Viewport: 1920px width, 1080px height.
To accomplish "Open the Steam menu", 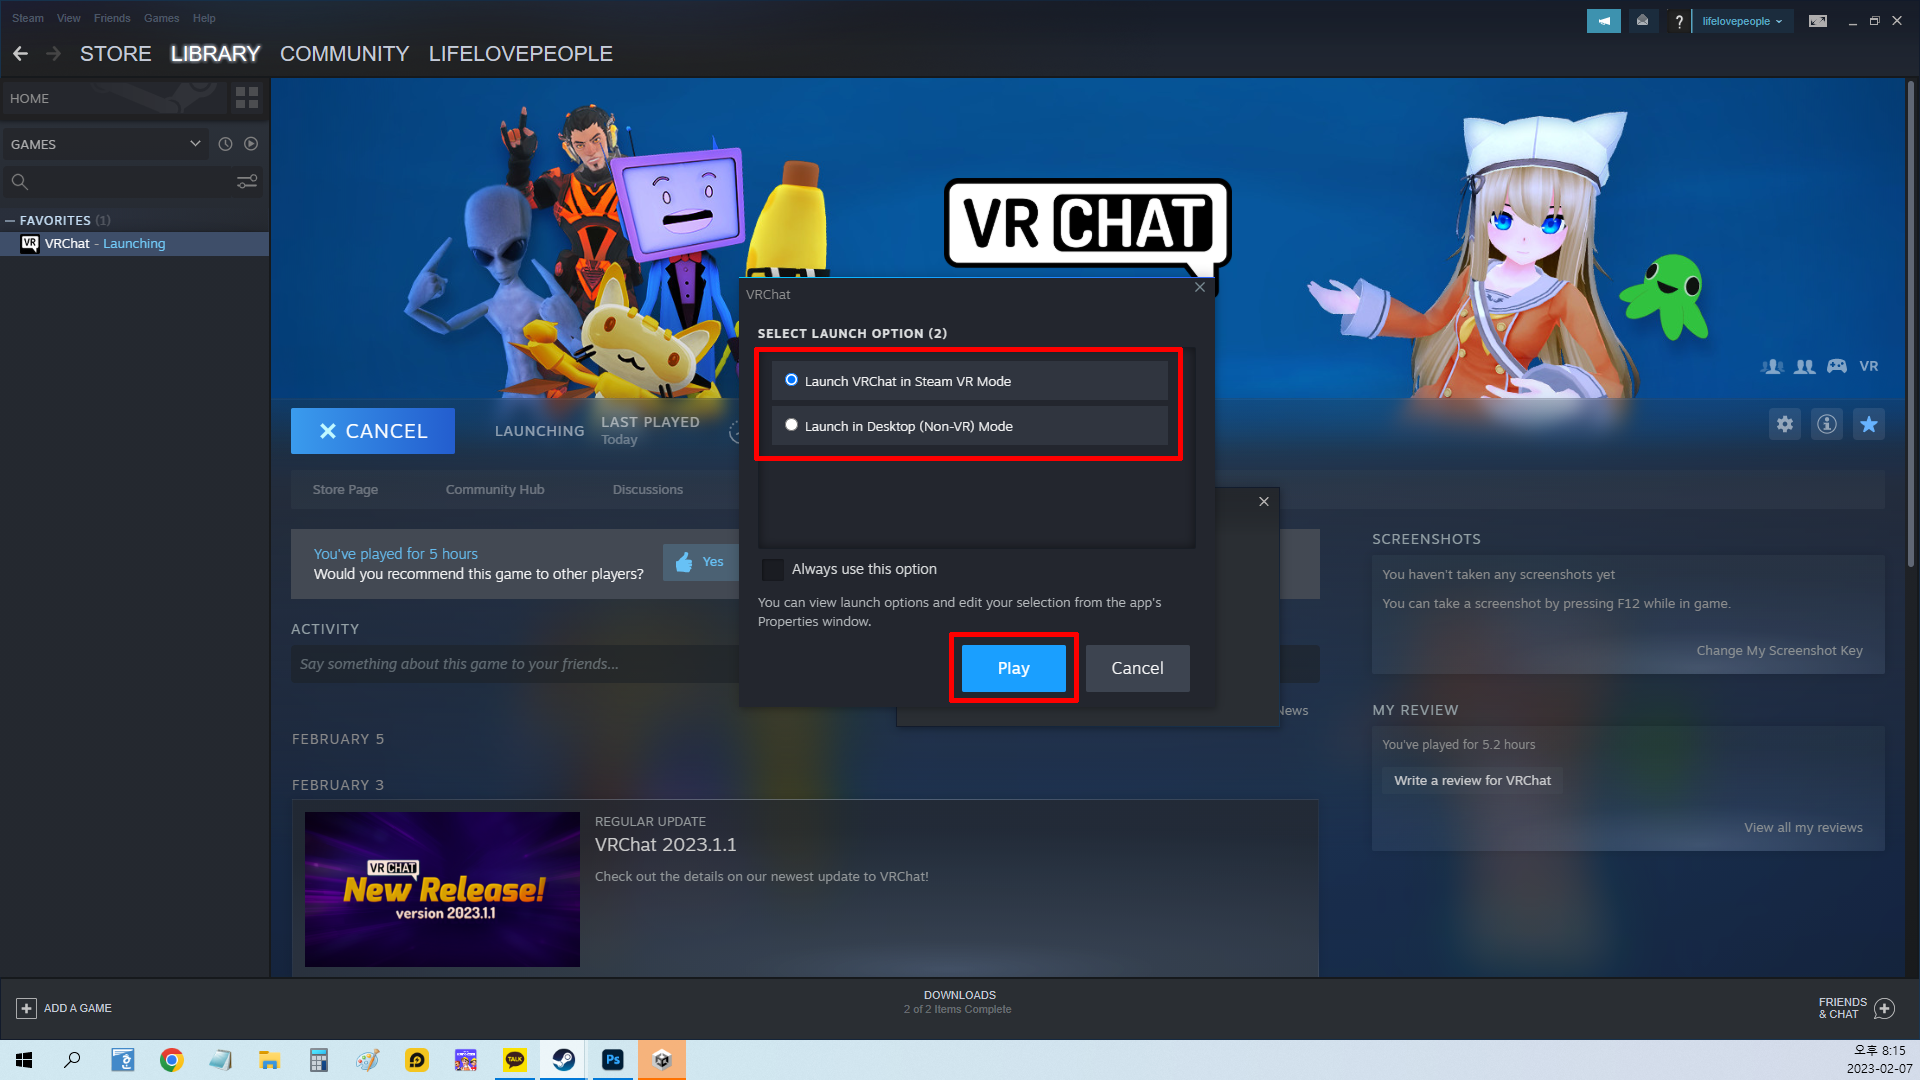I will [x=28, y=18].
